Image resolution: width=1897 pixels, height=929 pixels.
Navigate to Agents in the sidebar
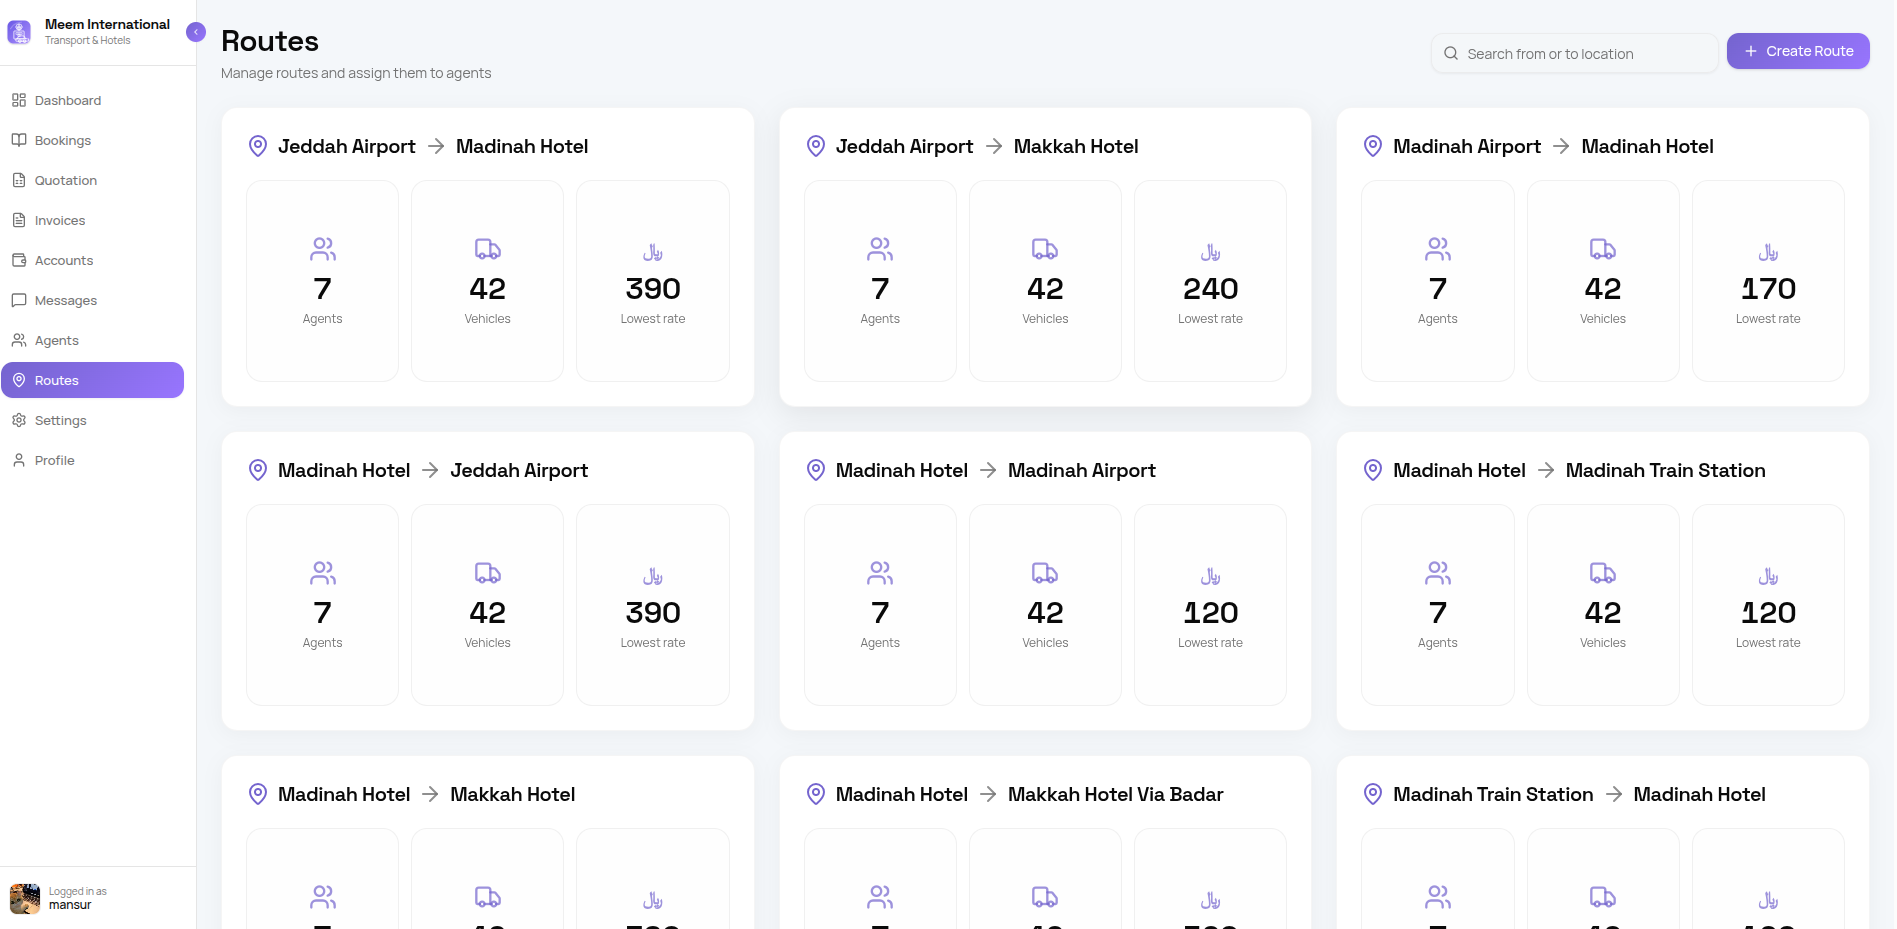(92, 340)
